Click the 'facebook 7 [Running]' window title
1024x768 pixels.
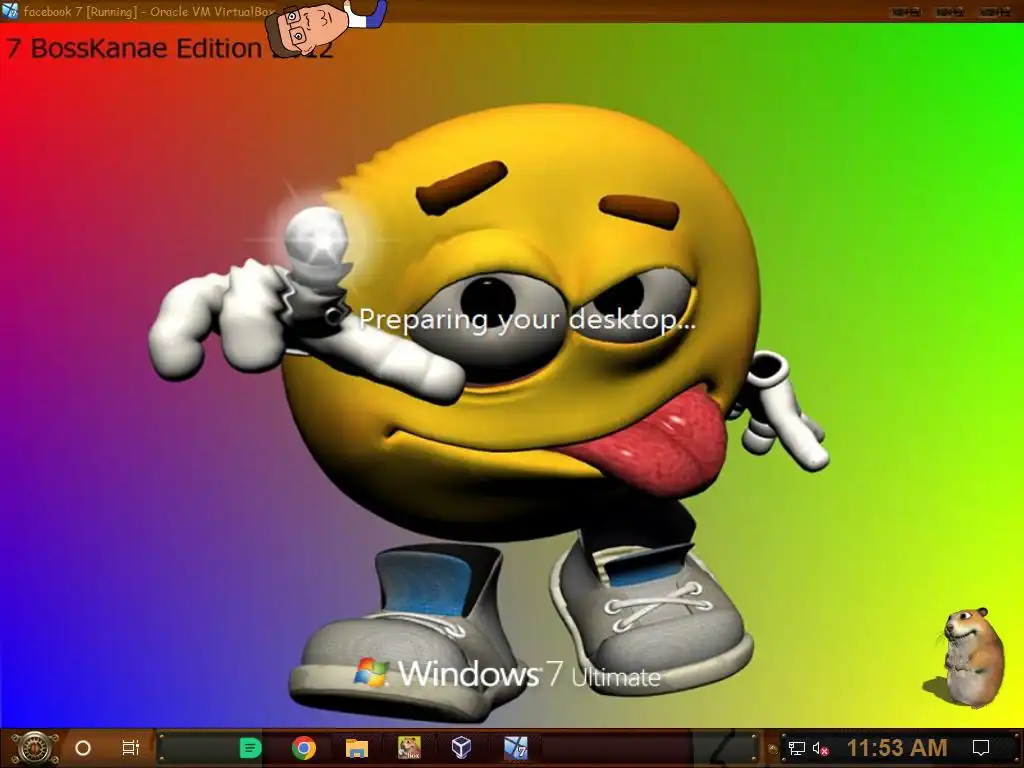(80, 11)
